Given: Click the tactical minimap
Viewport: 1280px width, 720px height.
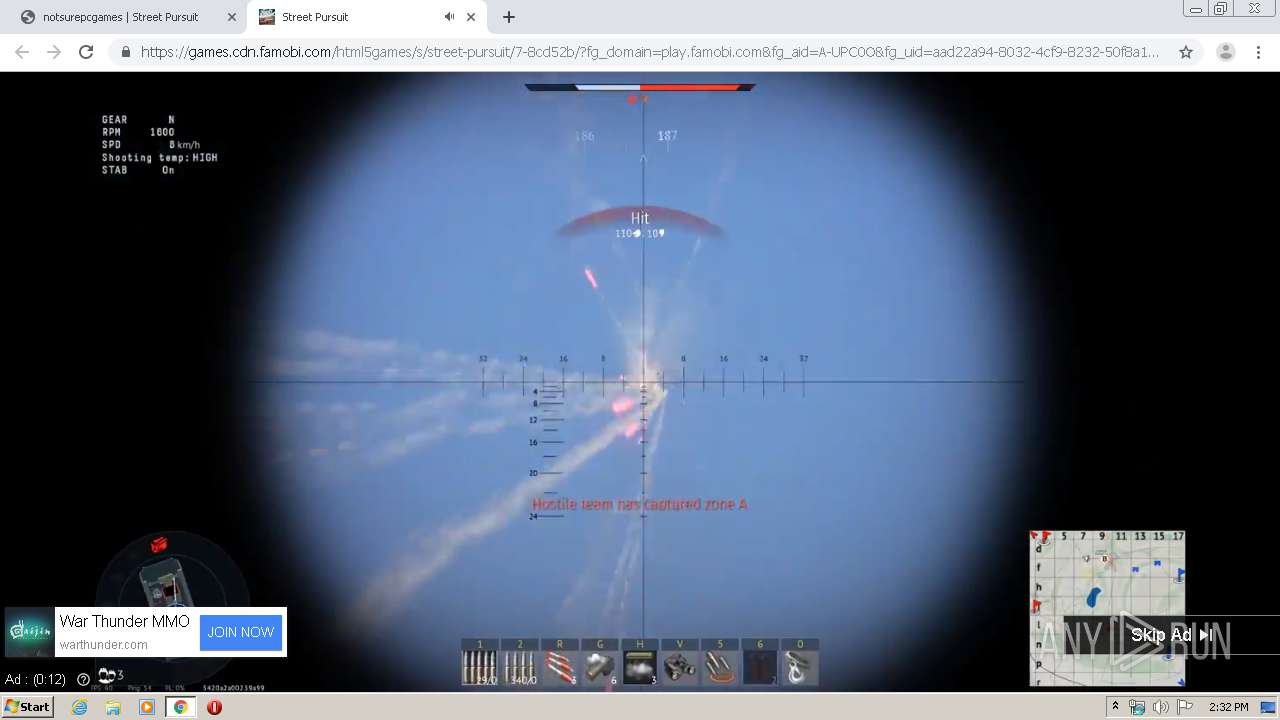Looking at the screenshot, I should (1107, 608).
